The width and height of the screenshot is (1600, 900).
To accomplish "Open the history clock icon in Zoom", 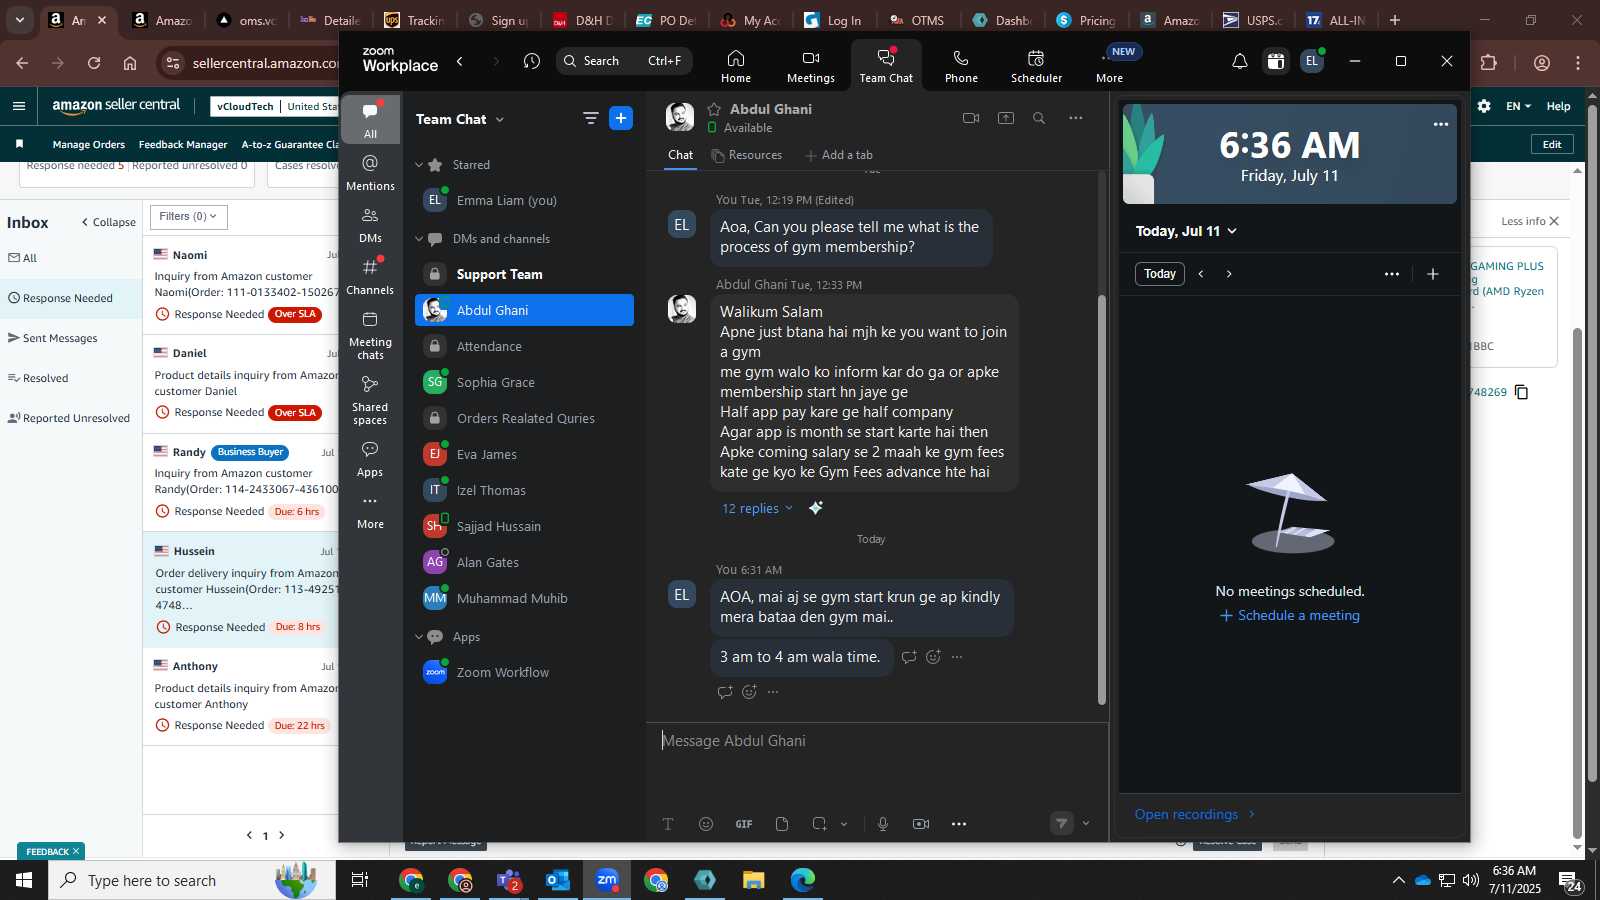I will pos(532,62).
